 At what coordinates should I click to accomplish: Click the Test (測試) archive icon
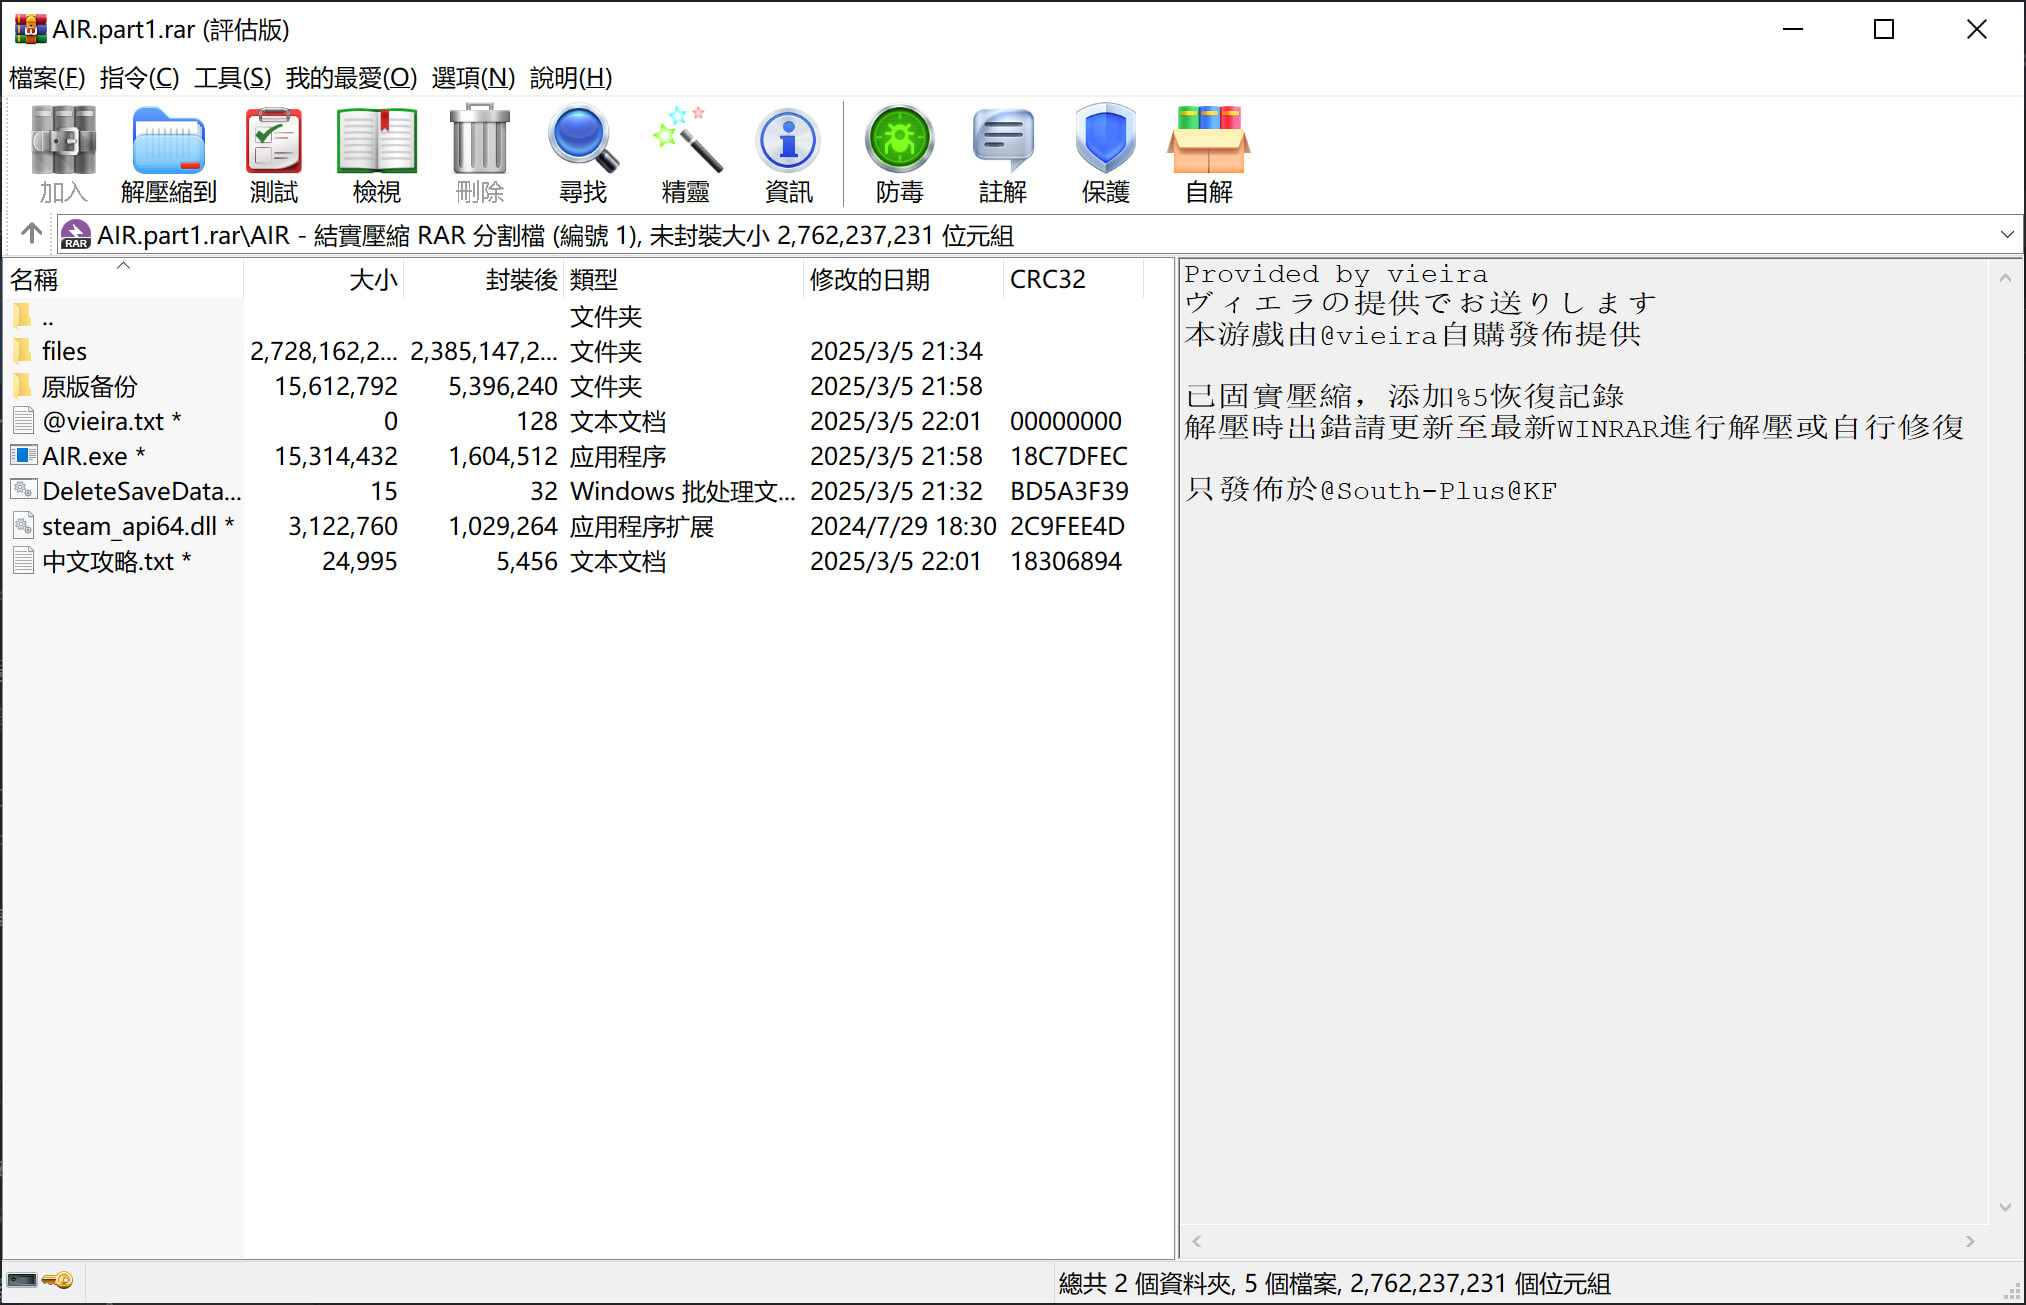pyautogui.click(x=273, y=153)
